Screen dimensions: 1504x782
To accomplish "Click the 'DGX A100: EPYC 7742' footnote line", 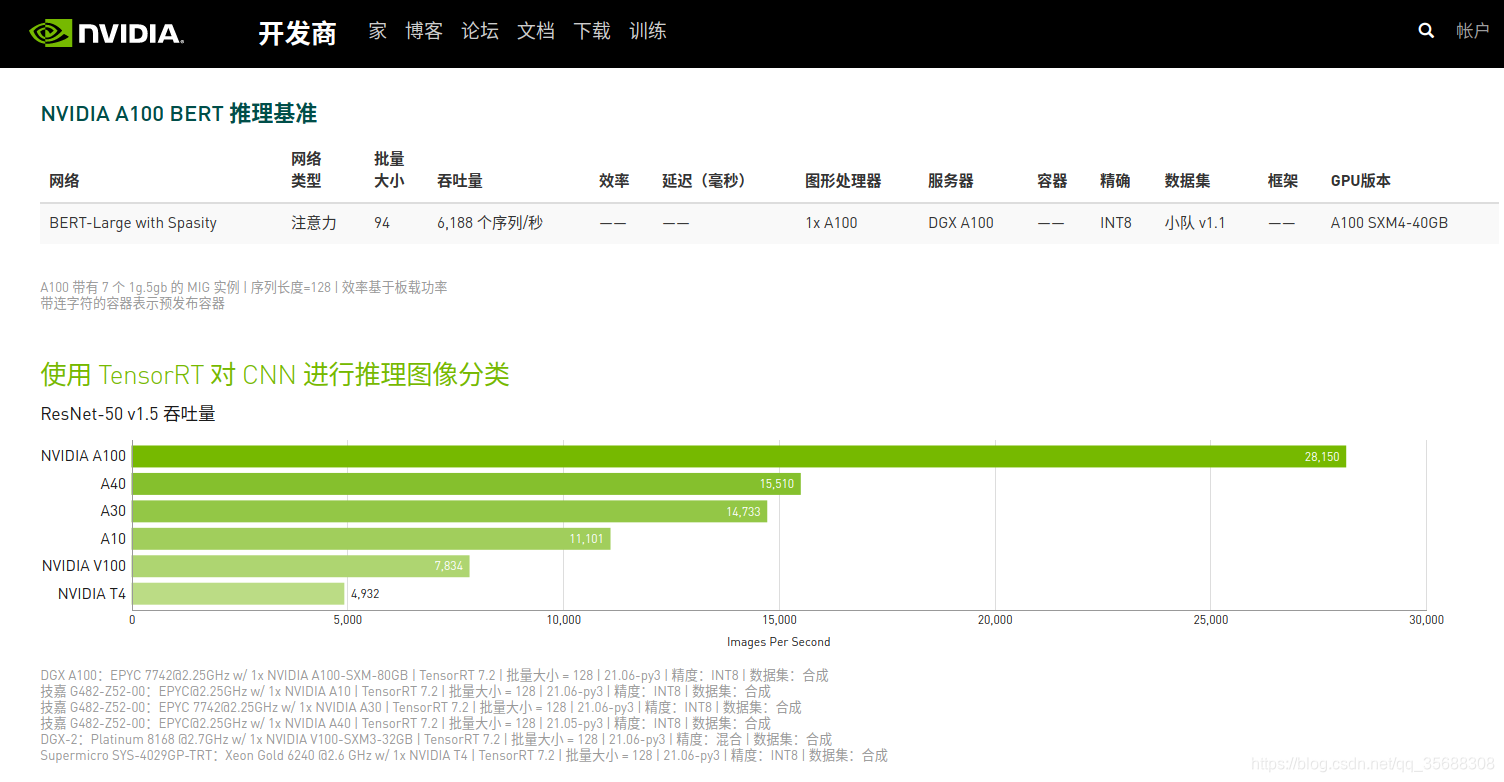I will tap(435, 676).
